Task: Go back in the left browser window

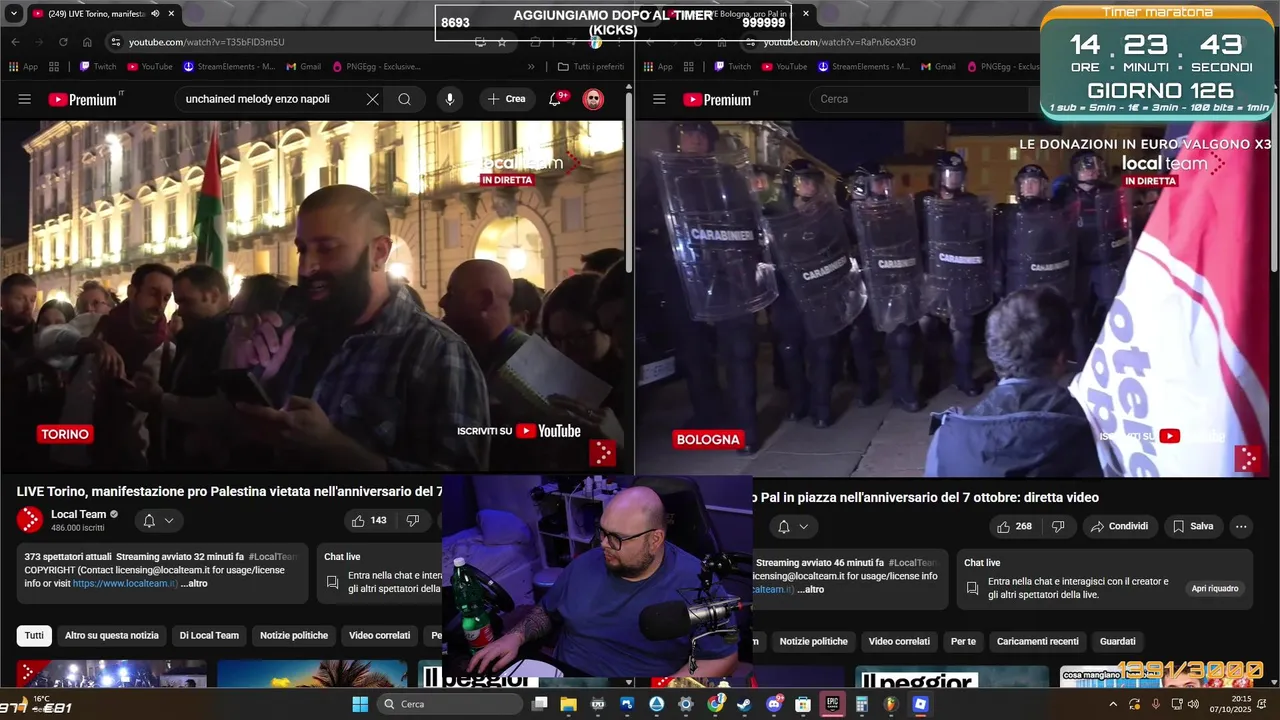Action: [15, 42]
